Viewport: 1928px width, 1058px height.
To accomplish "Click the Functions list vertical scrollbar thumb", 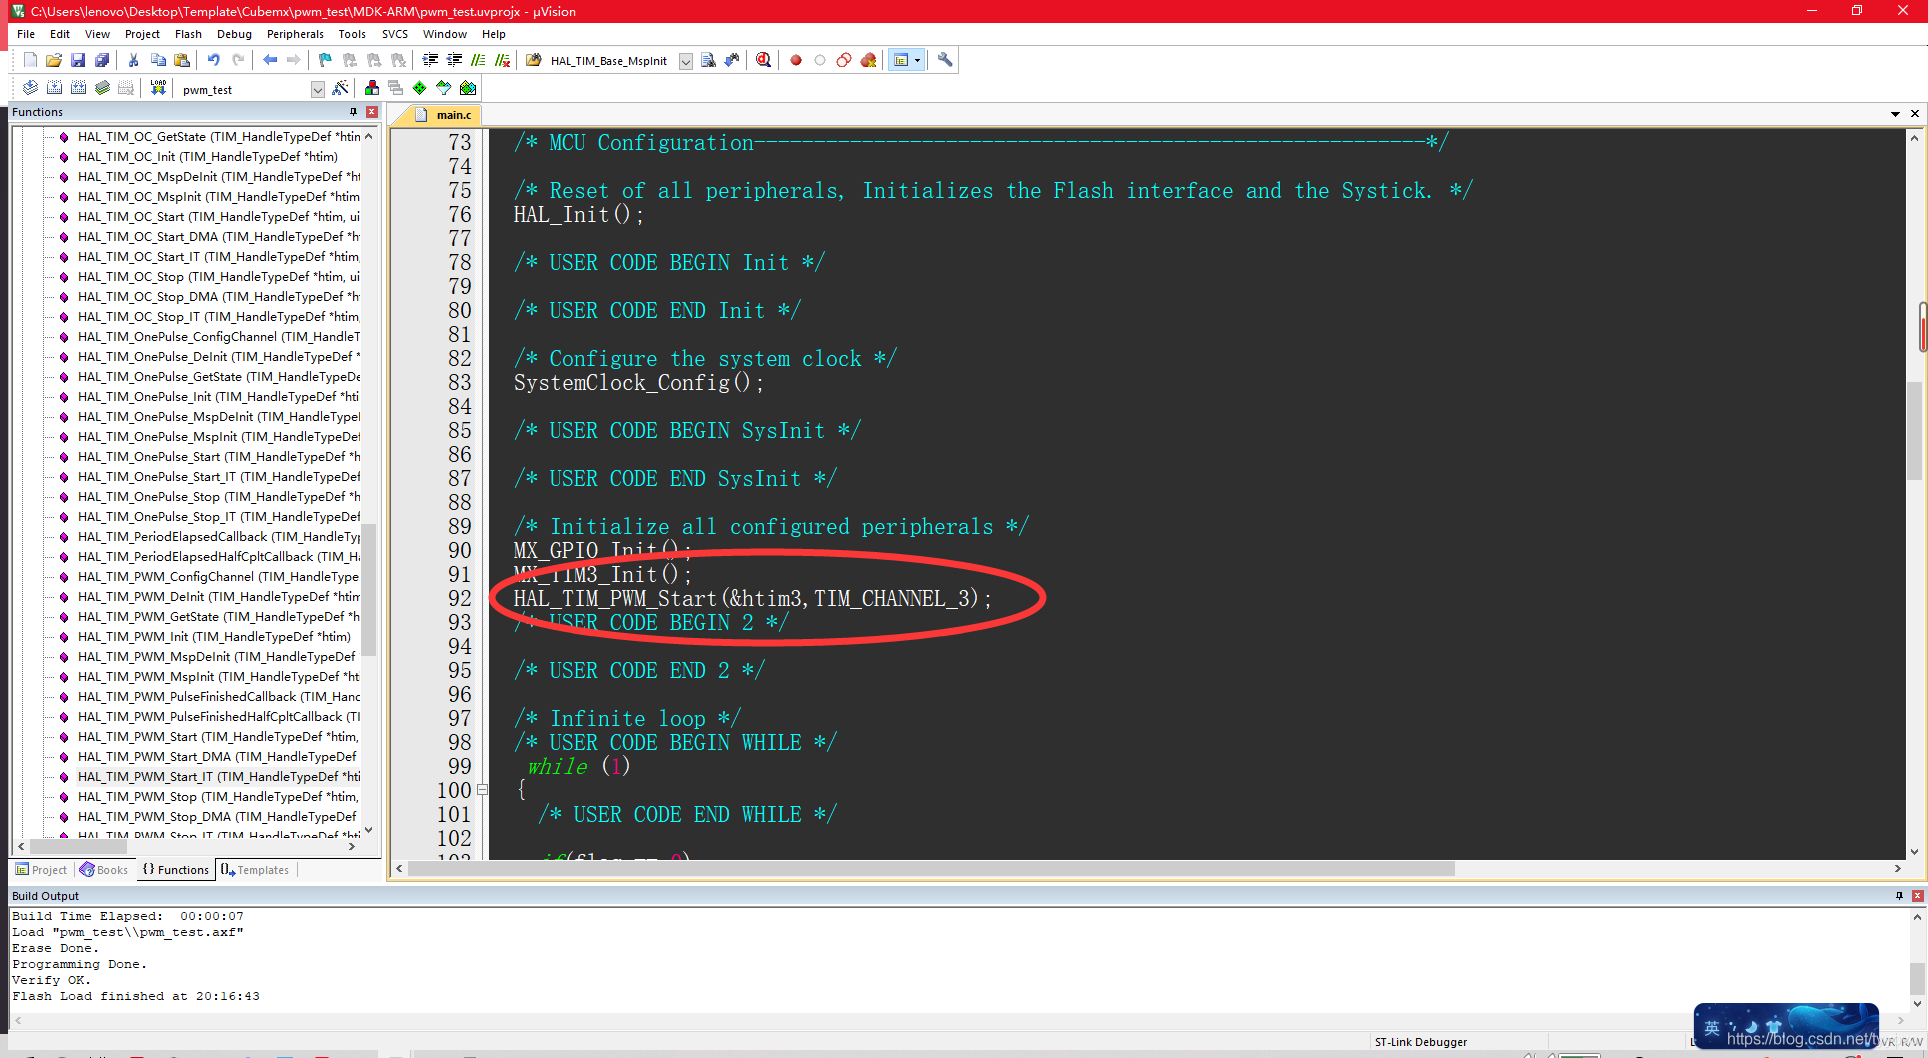I will coord(369,590).
